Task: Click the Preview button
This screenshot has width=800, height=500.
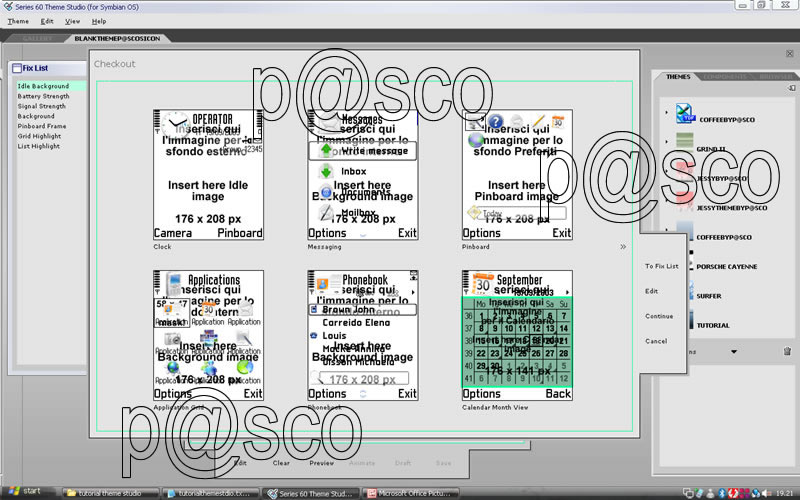Action: (x=321, y=463)
